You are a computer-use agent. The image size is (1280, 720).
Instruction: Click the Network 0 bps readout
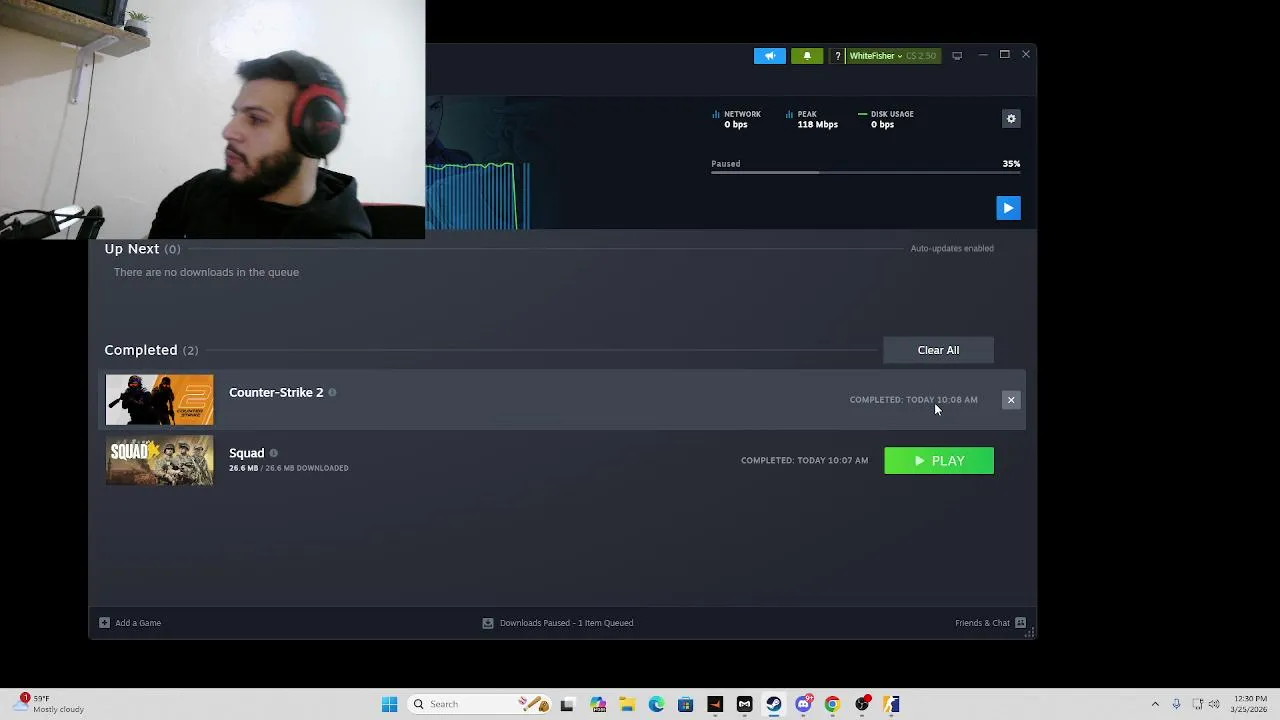tap(736, 119)
